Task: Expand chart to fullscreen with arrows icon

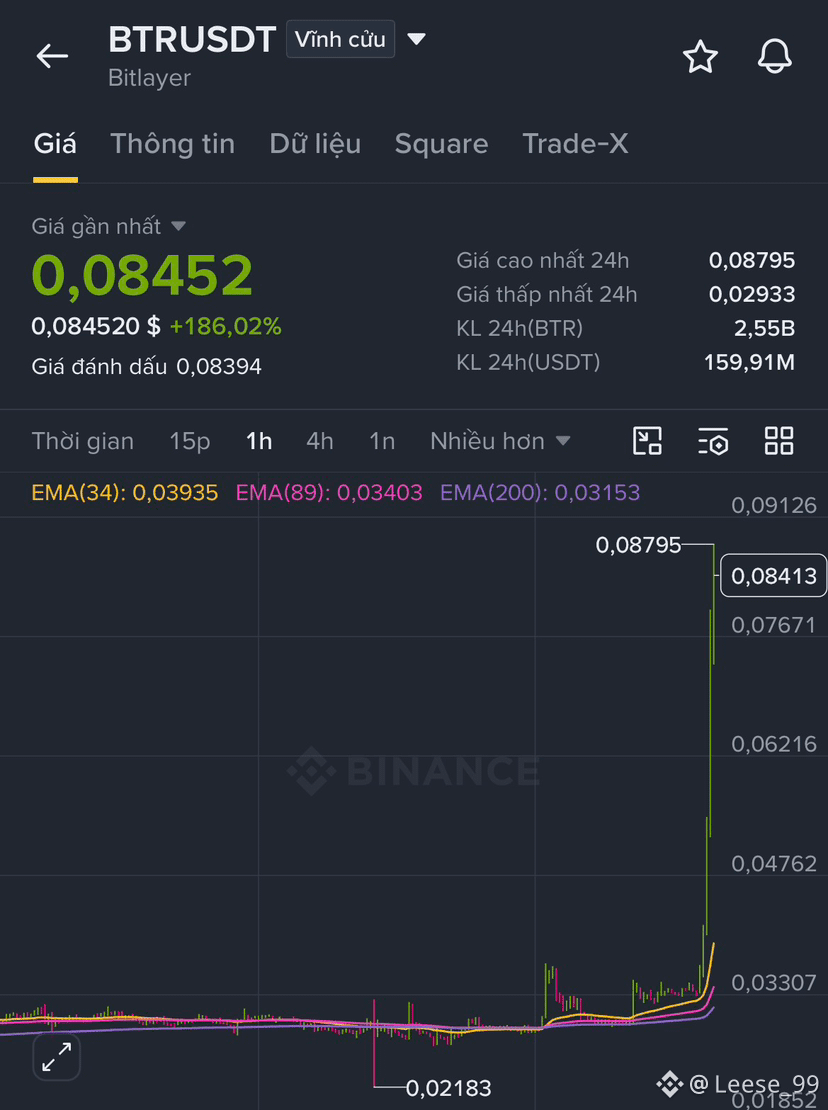Action: [x=57, y=1057]
